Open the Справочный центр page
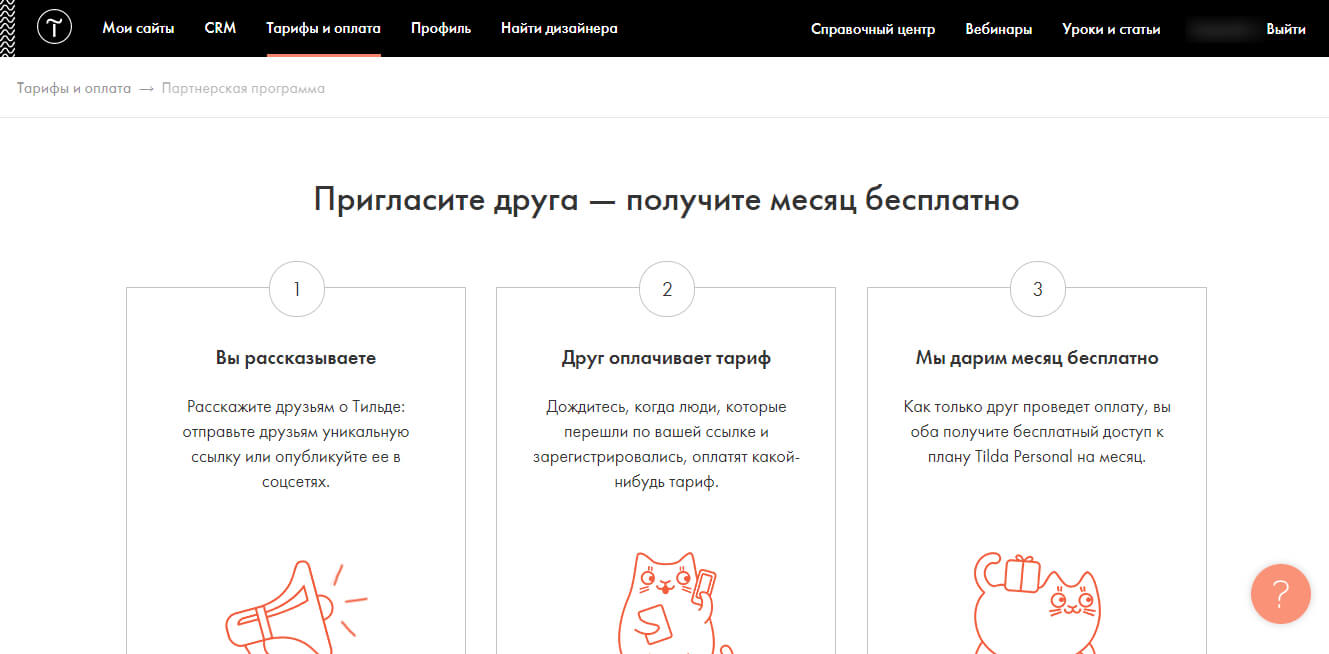This screenshot has height=654, width=1329. (874, 30)
